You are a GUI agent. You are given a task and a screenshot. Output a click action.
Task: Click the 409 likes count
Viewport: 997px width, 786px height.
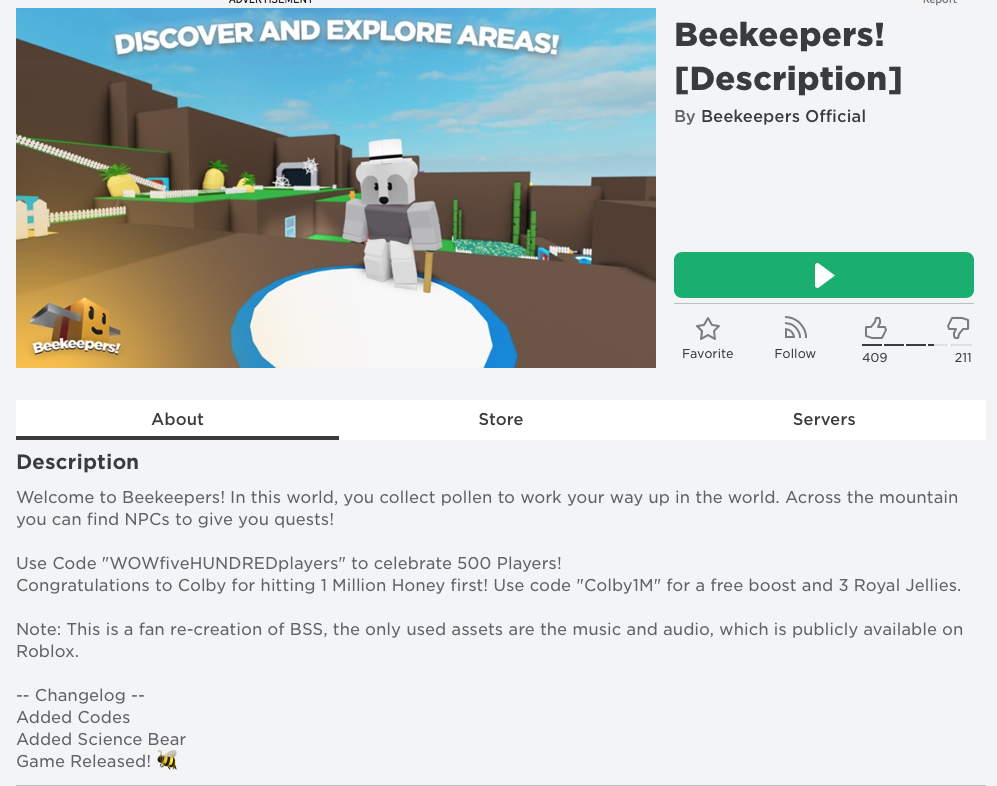[x=874, y=357]
